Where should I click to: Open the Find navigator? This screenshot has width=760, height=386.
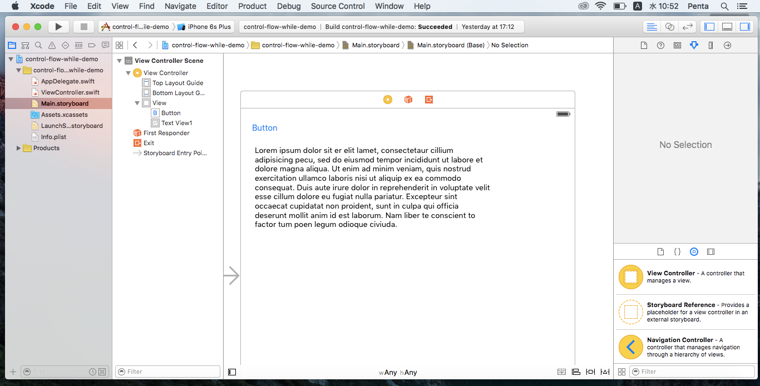[x=38, y=45]
